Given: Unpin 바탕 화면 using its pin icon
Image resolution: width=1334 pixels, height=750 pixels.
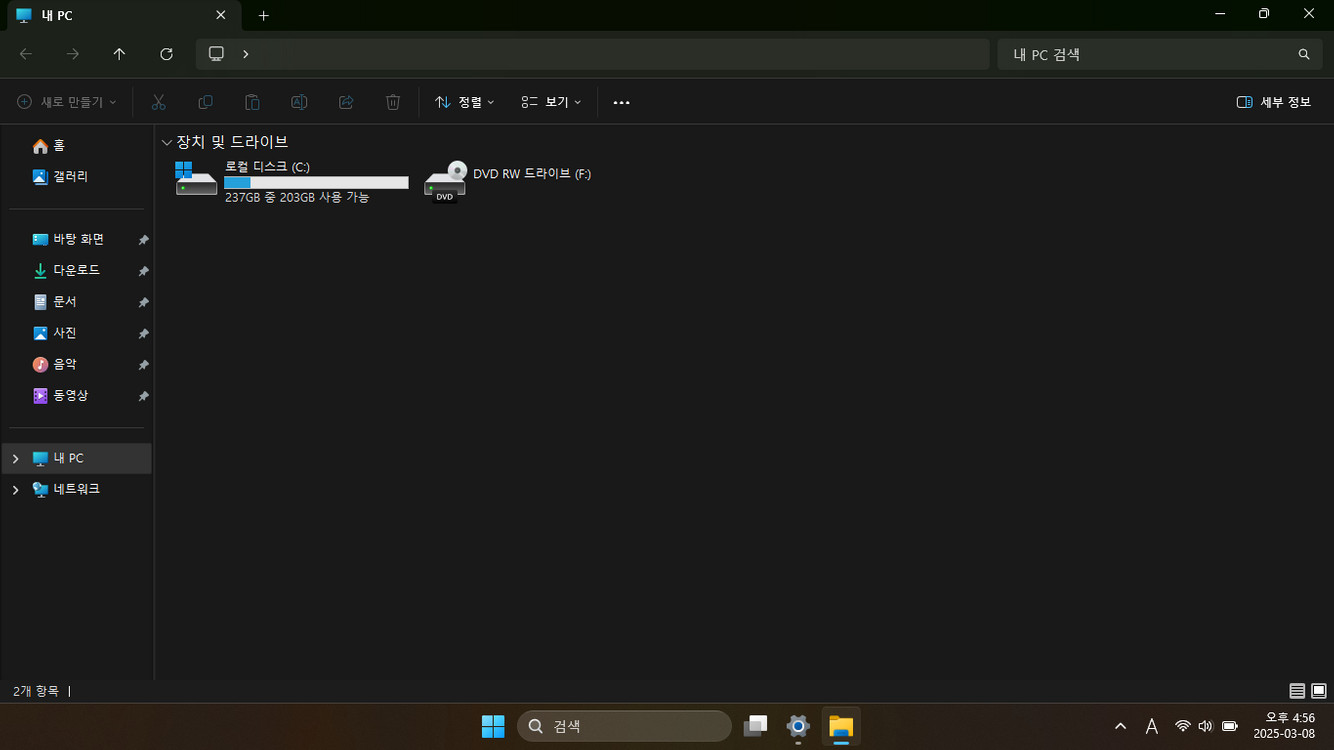Looking at the screenshot, I should click(143, 240).
